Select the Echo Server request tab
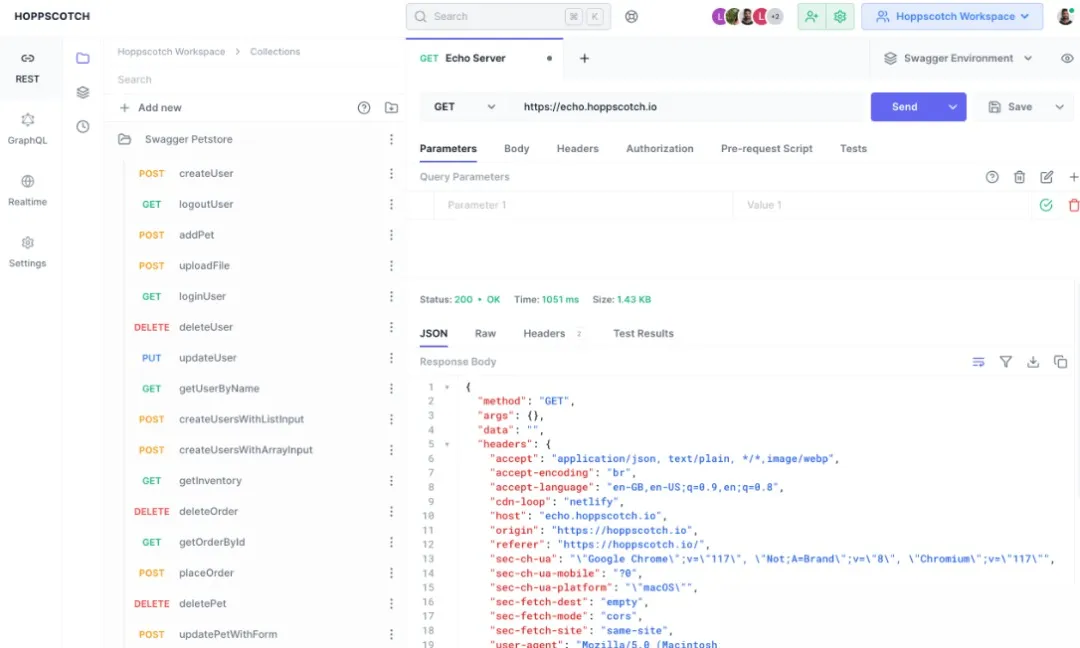The height and width of the screenshot is (648, 1080). (x=484, y=59)
